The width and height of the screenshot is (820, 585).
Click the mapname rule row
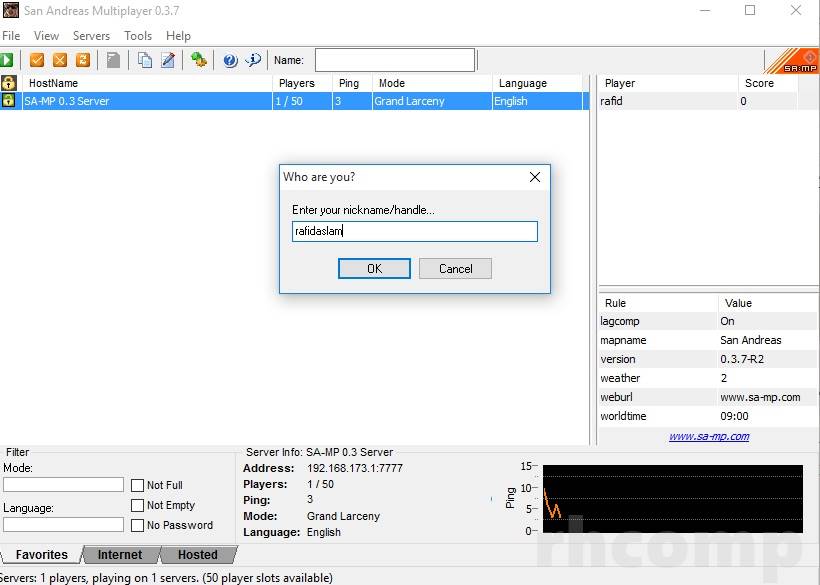pos(708,340)
